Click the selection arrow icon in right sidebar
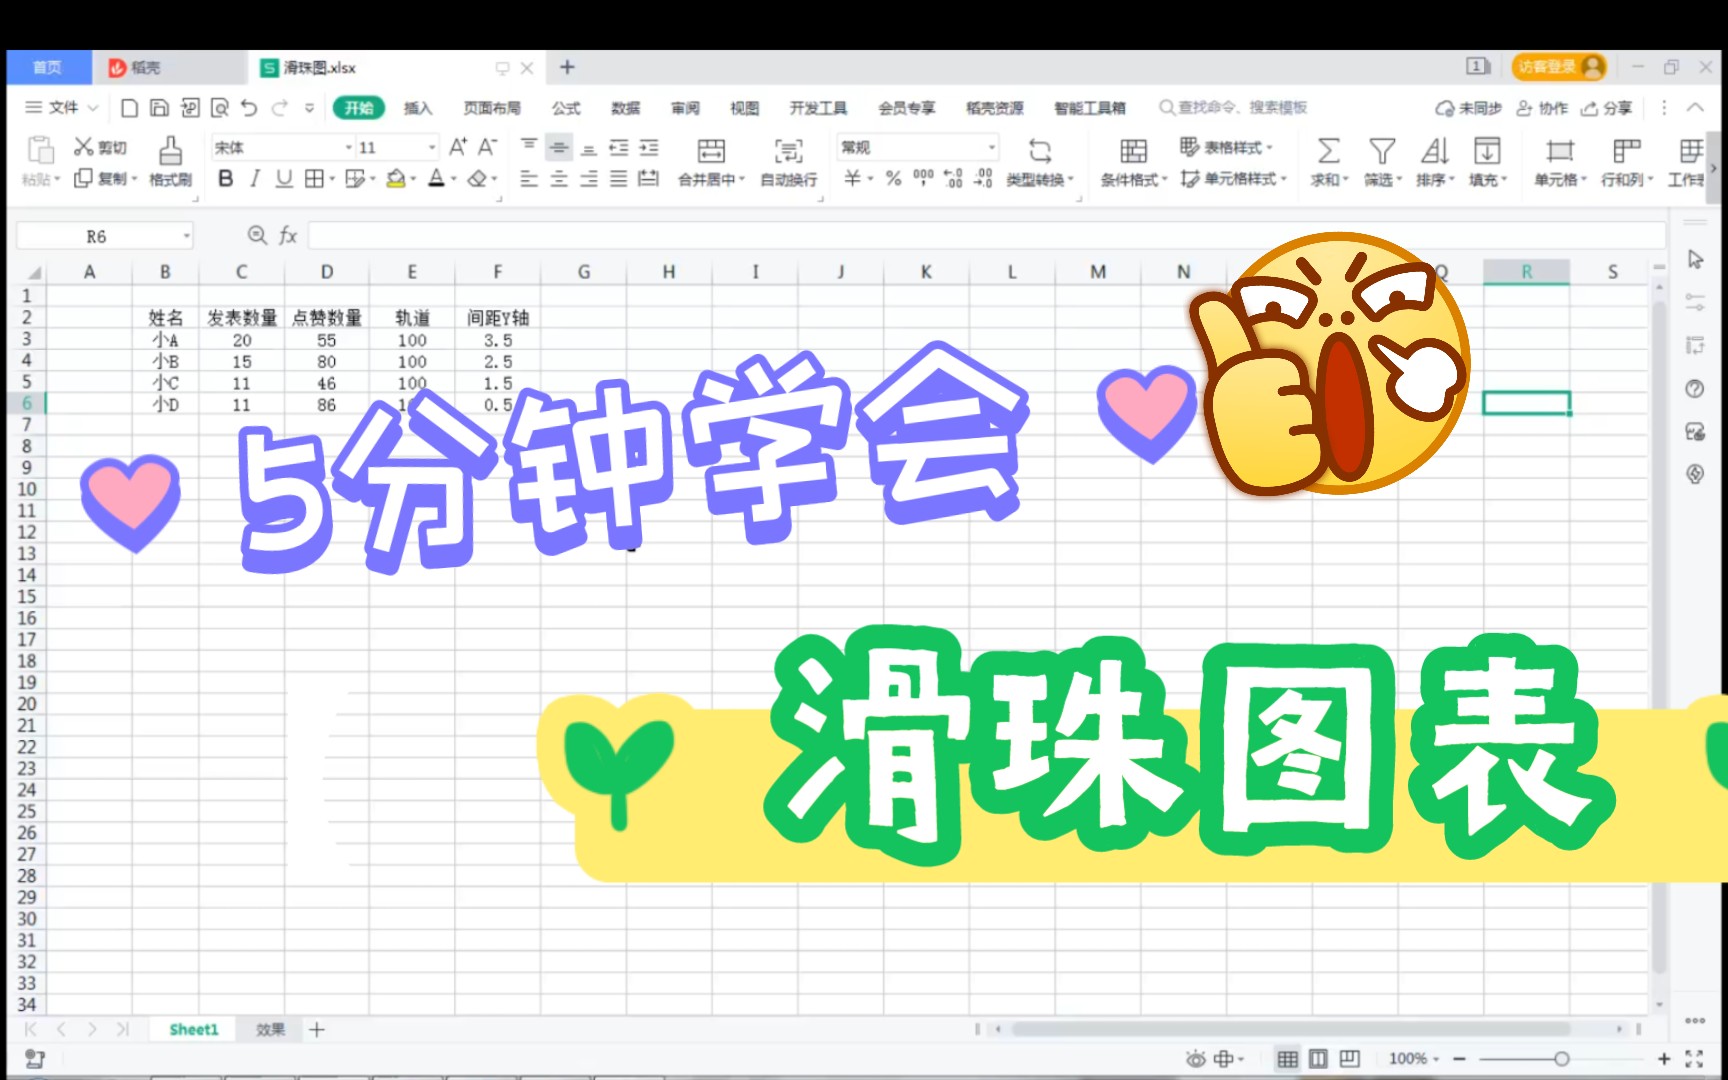Image resolution: width=1728 pixels, height=1080 pixels. (1695, 259)
